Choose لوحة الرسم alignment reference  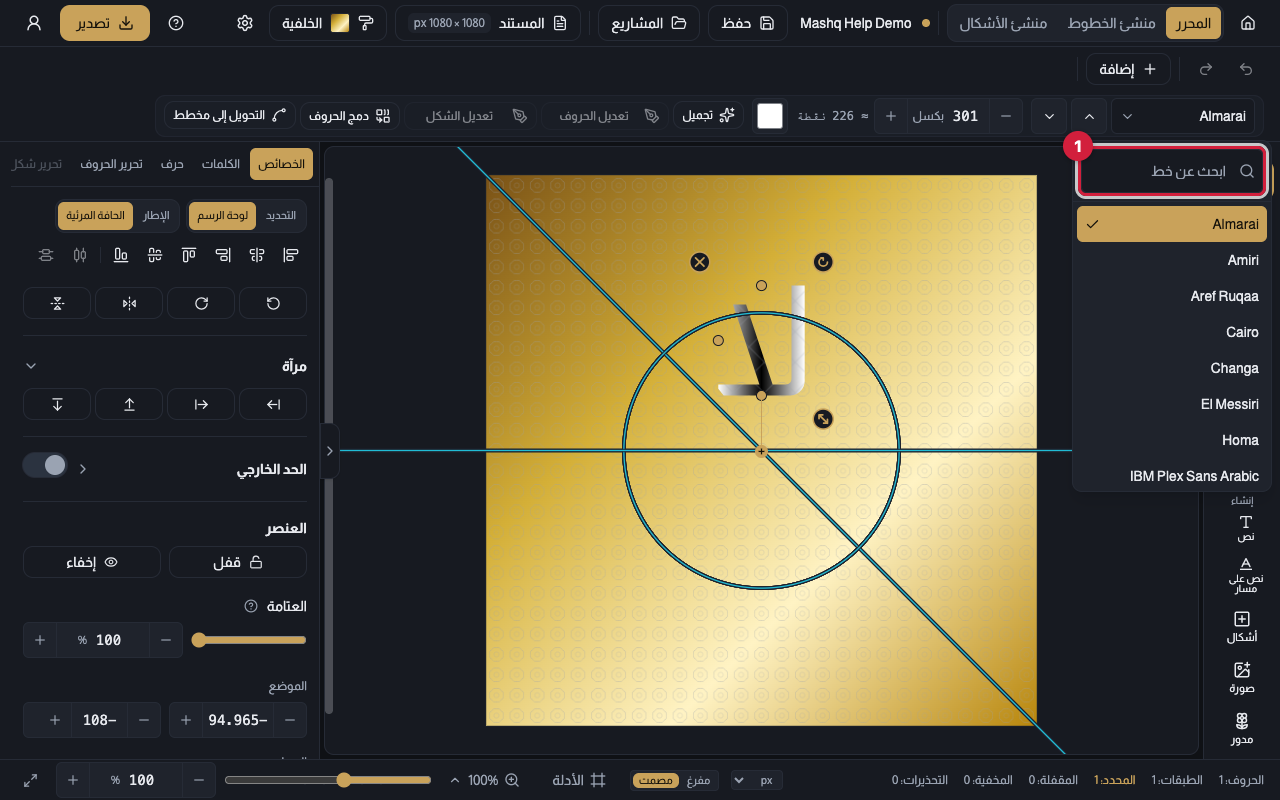(223, 215)
